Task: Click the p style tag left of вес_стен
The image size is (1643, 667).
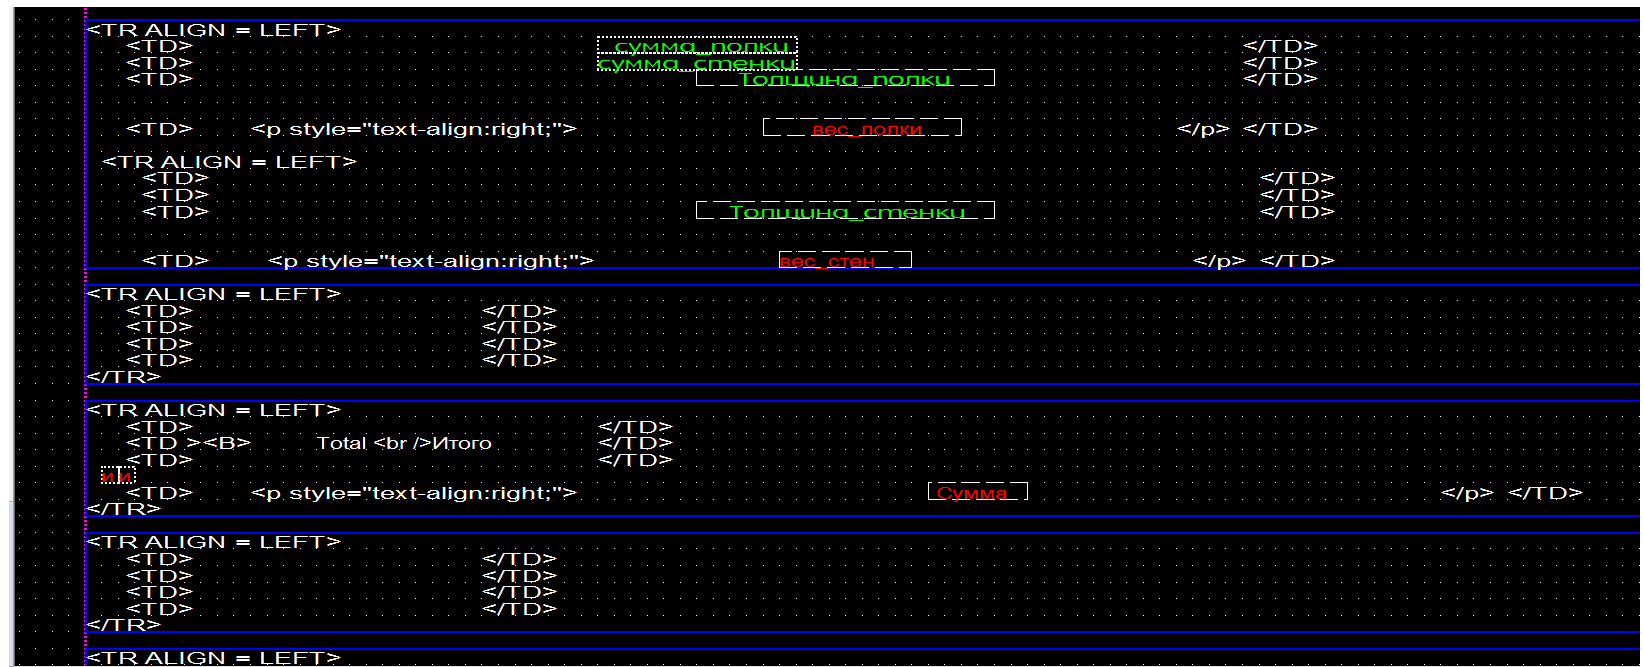Action: point(430,261)
